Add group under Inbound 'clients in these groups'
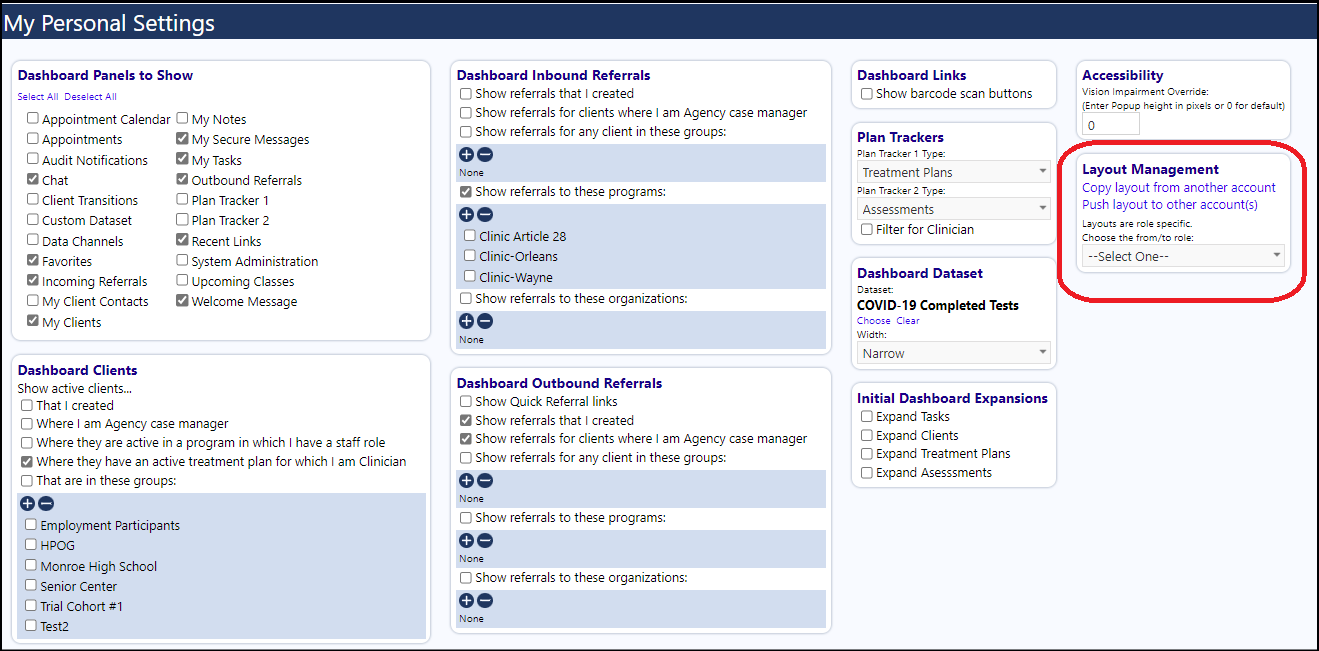This screenshot has height=651, width=1319. tap(466, 155)
